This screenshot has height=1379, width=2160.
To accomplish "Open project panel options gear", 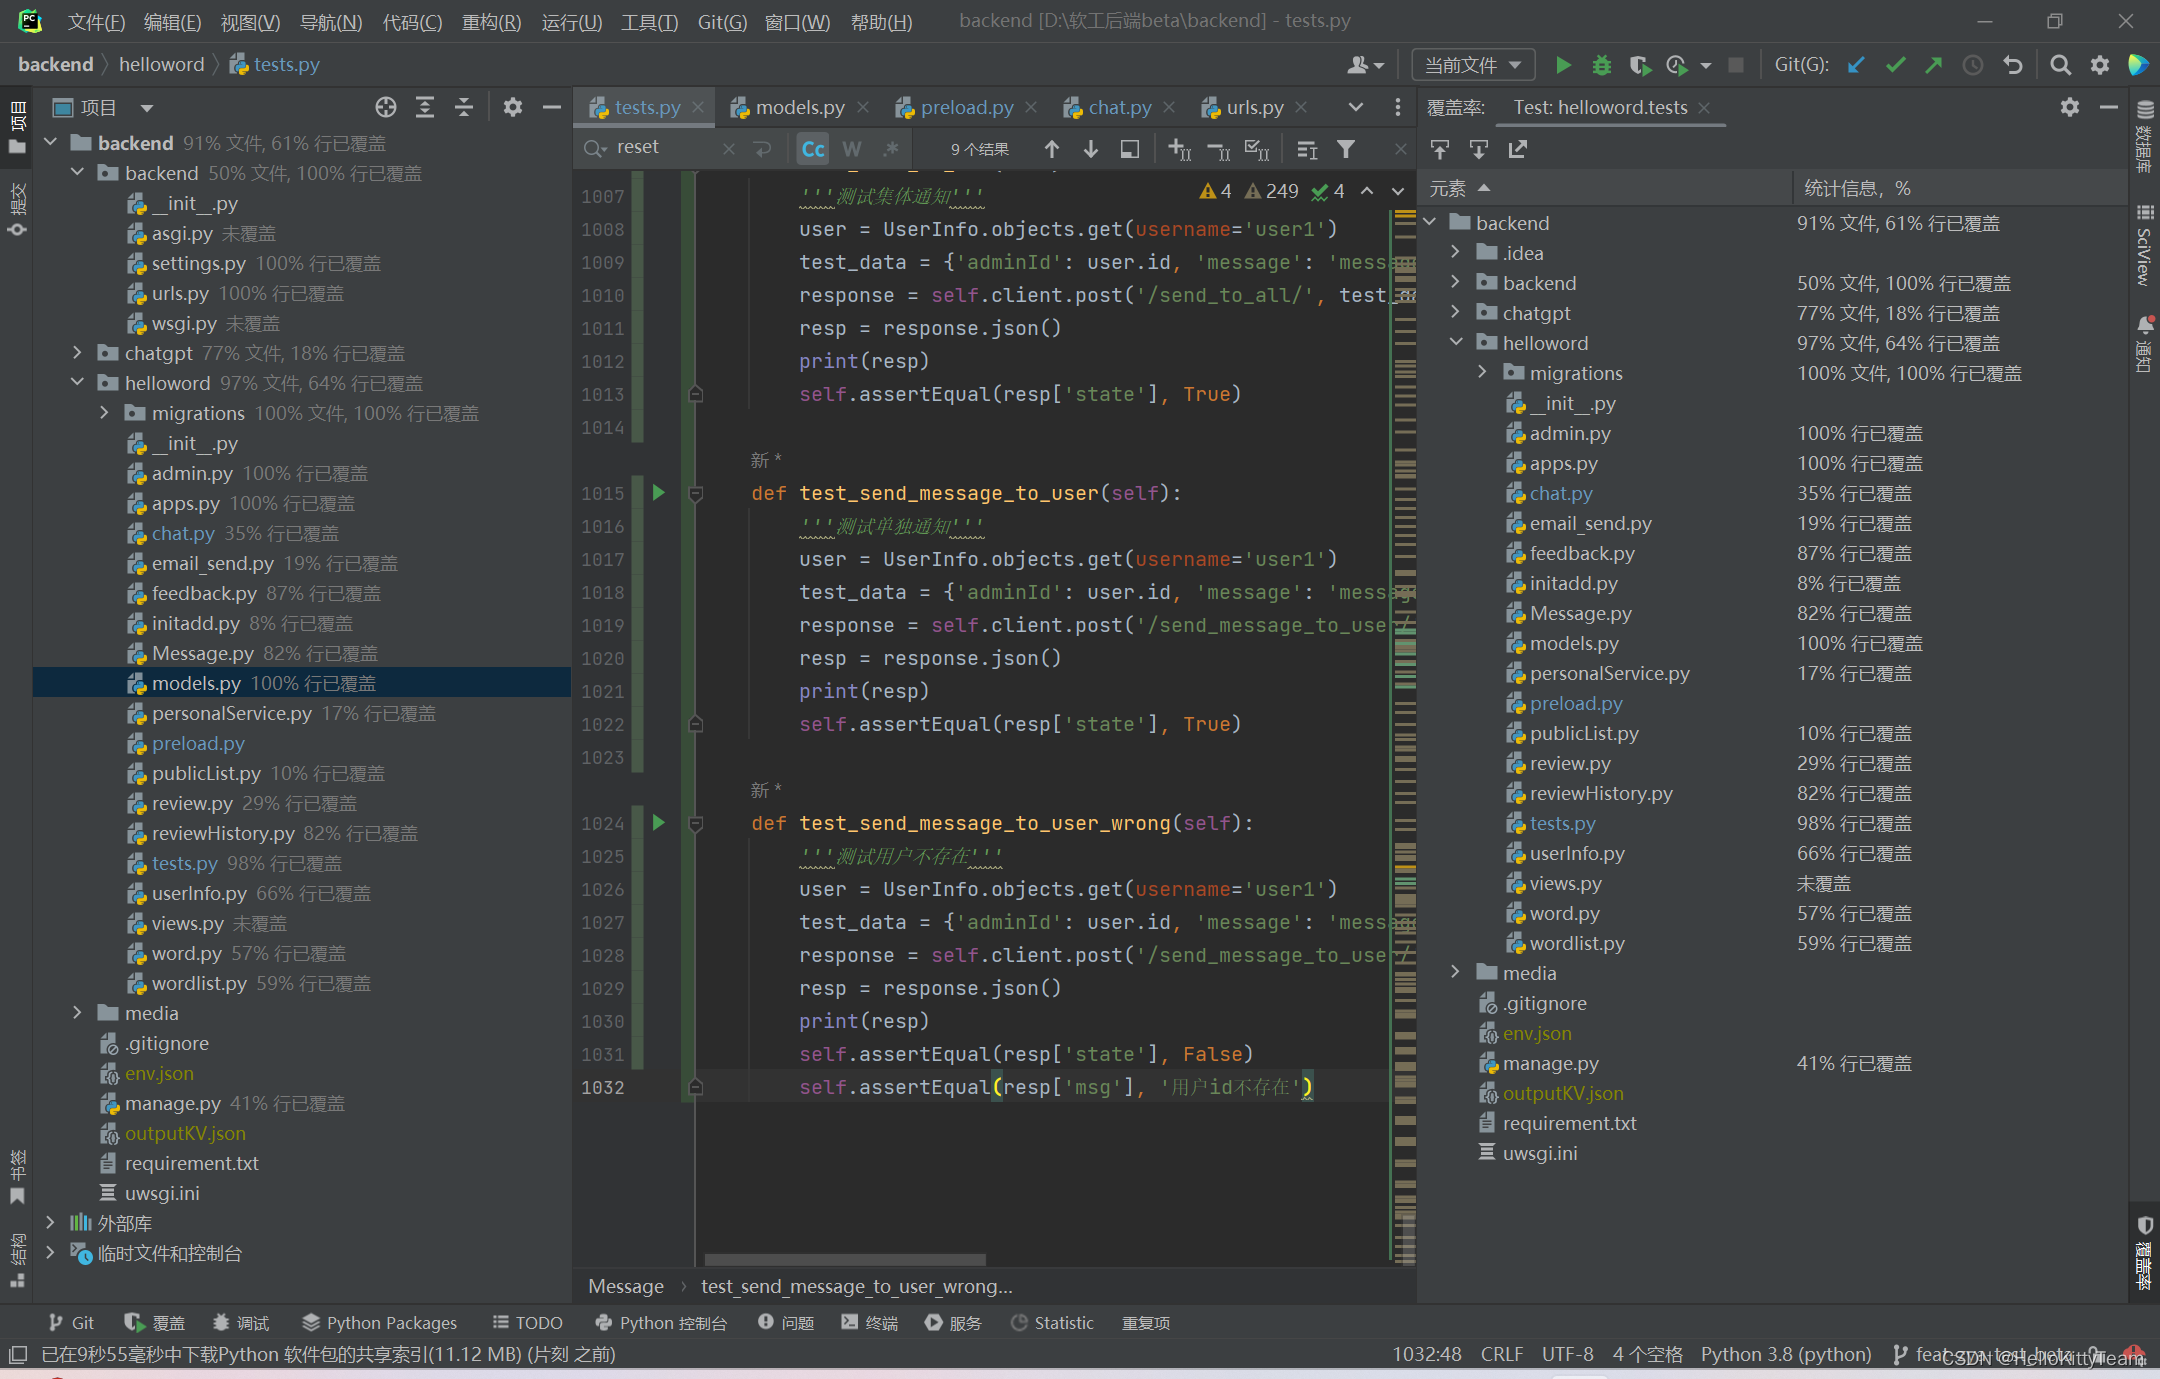I will [x=513, y=107].
